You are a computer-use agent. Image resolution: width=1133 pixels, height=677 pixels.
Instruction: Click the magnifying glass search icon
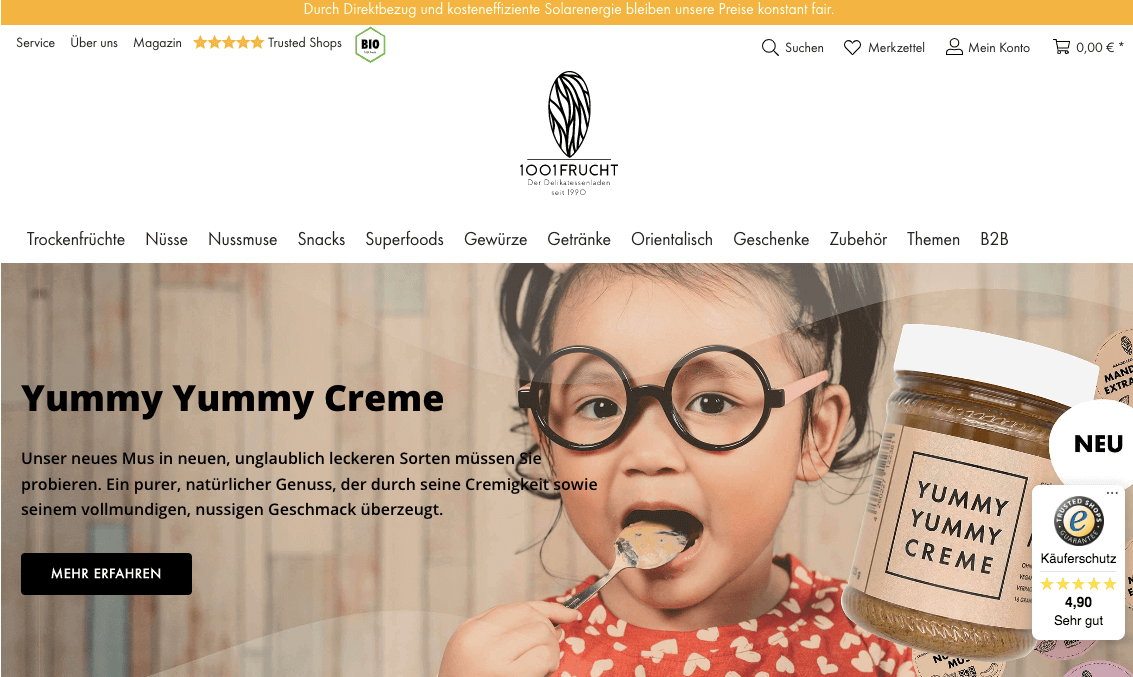pos(770,48)
